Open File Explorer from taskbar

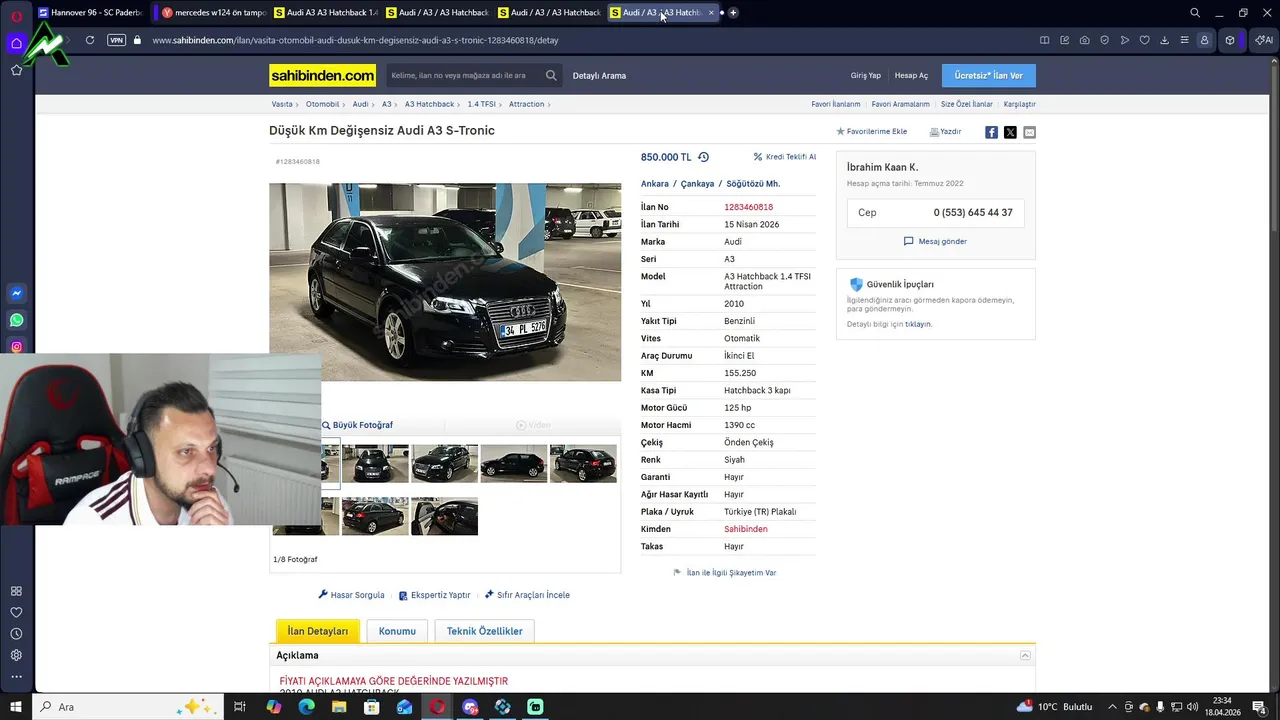click(339, 707)
